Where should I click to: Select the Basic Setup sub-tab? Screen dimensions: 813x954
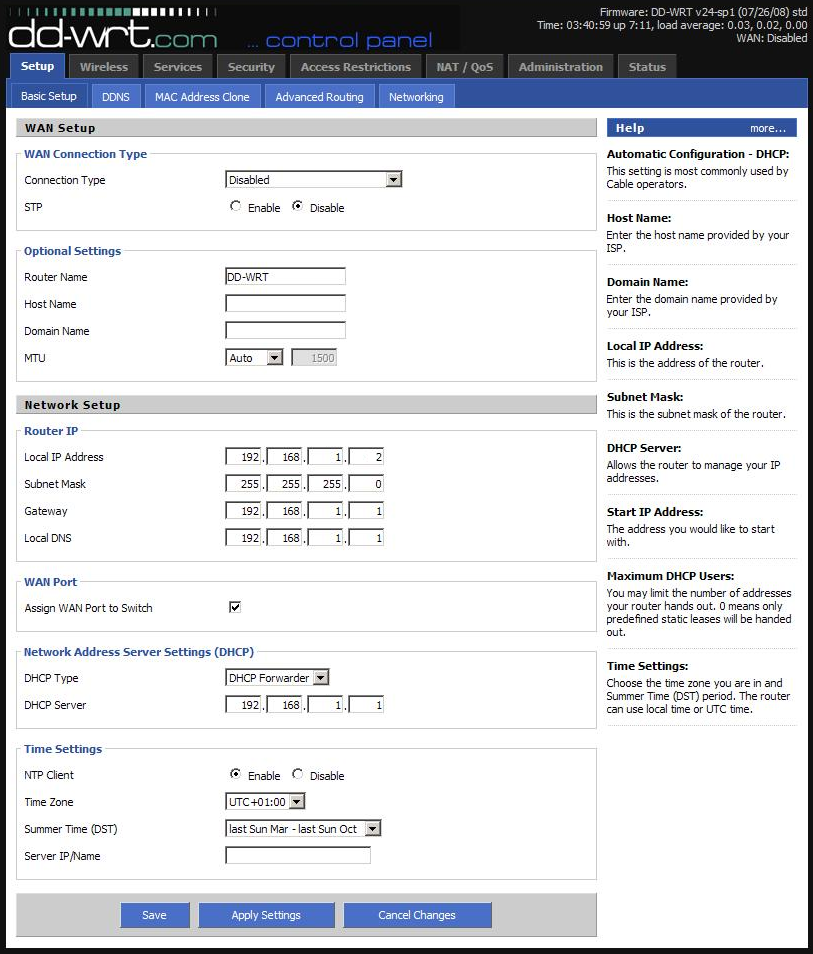pyautogui.click(x=49, y=96)
